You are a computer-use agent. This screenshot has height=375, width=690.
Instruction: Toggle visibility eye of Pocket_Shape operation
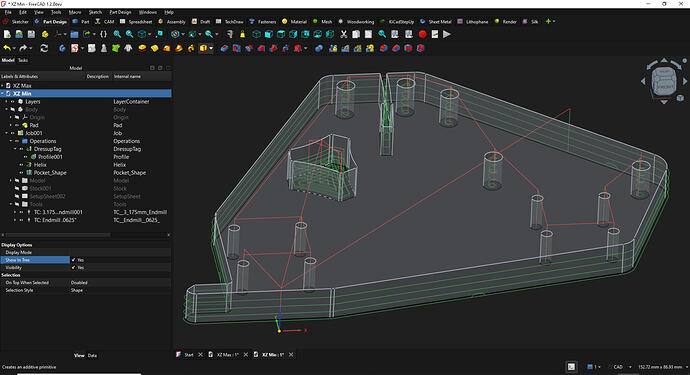21,173
